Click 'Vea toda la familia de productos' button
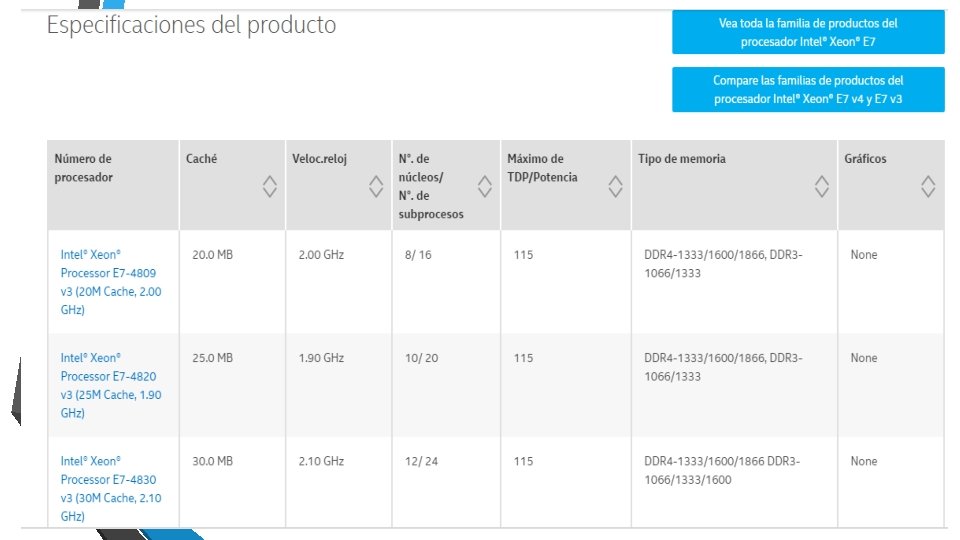Screen dimensions: 960x540 tap(808, 33)
